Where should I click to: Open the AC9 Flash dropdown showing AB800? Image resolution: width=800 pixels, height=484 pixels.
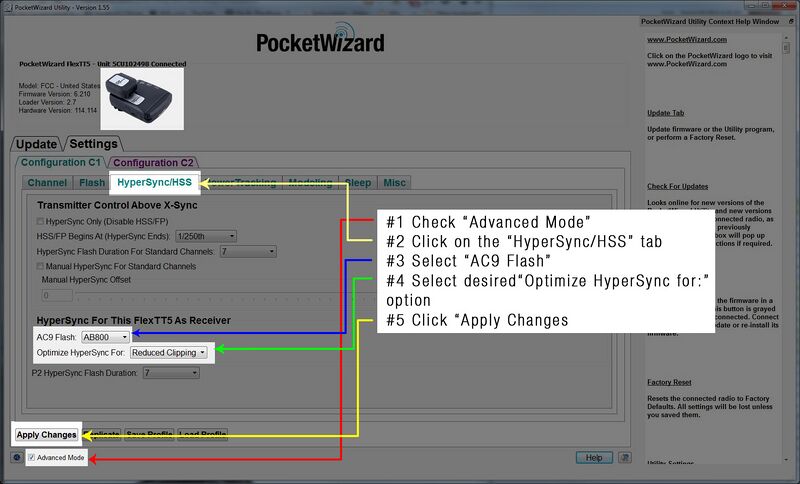click(106, 337)
